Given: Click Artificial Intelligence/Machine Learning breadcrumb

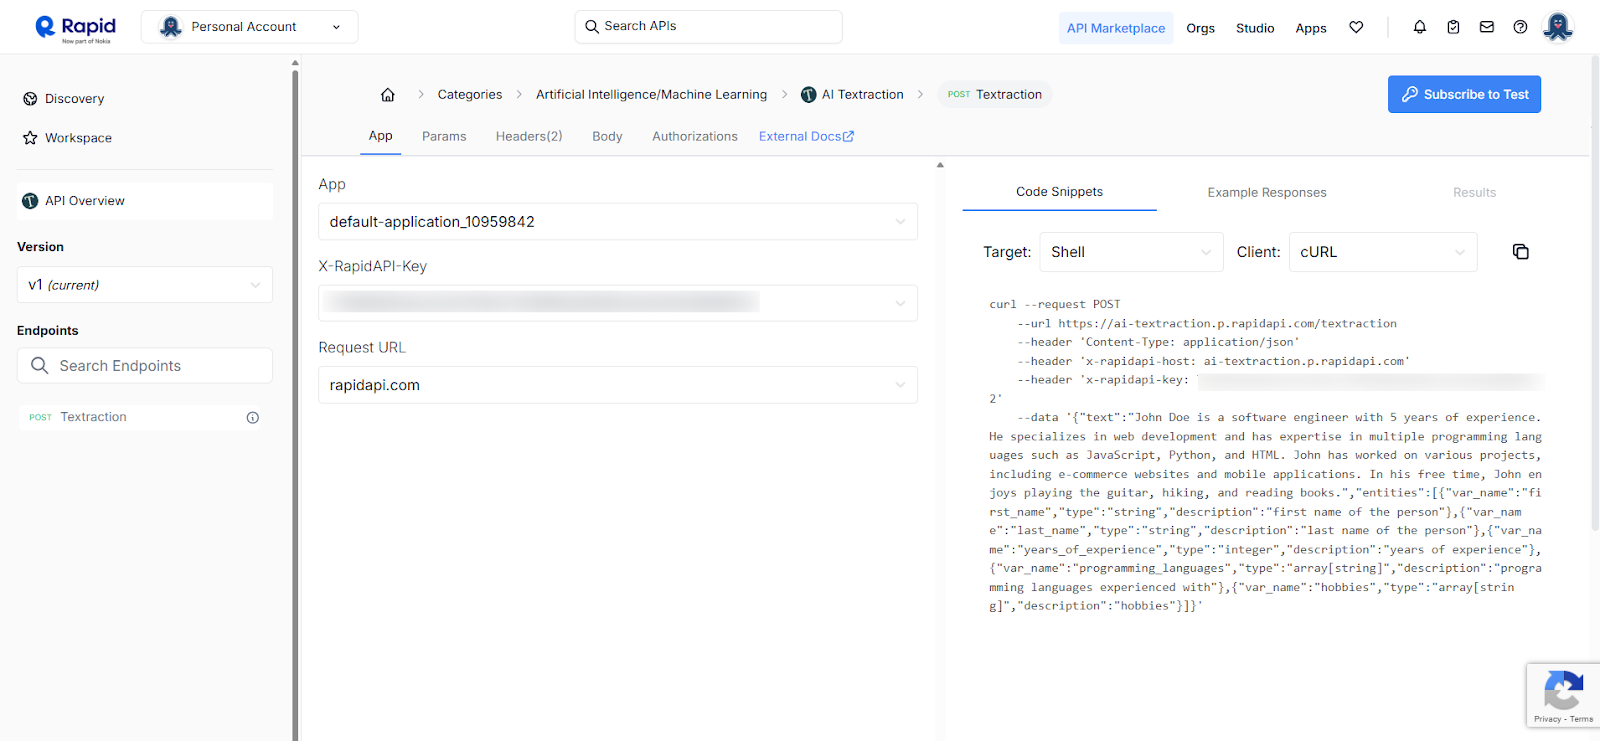Looking at the screenshot, I should tap(651, 95).
